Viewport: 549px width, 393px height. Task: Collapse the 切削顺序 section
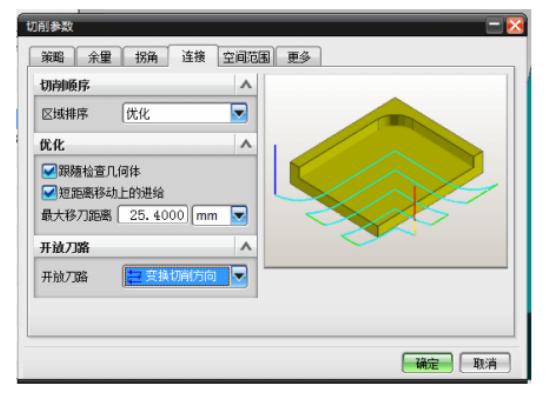click(246, 84)
